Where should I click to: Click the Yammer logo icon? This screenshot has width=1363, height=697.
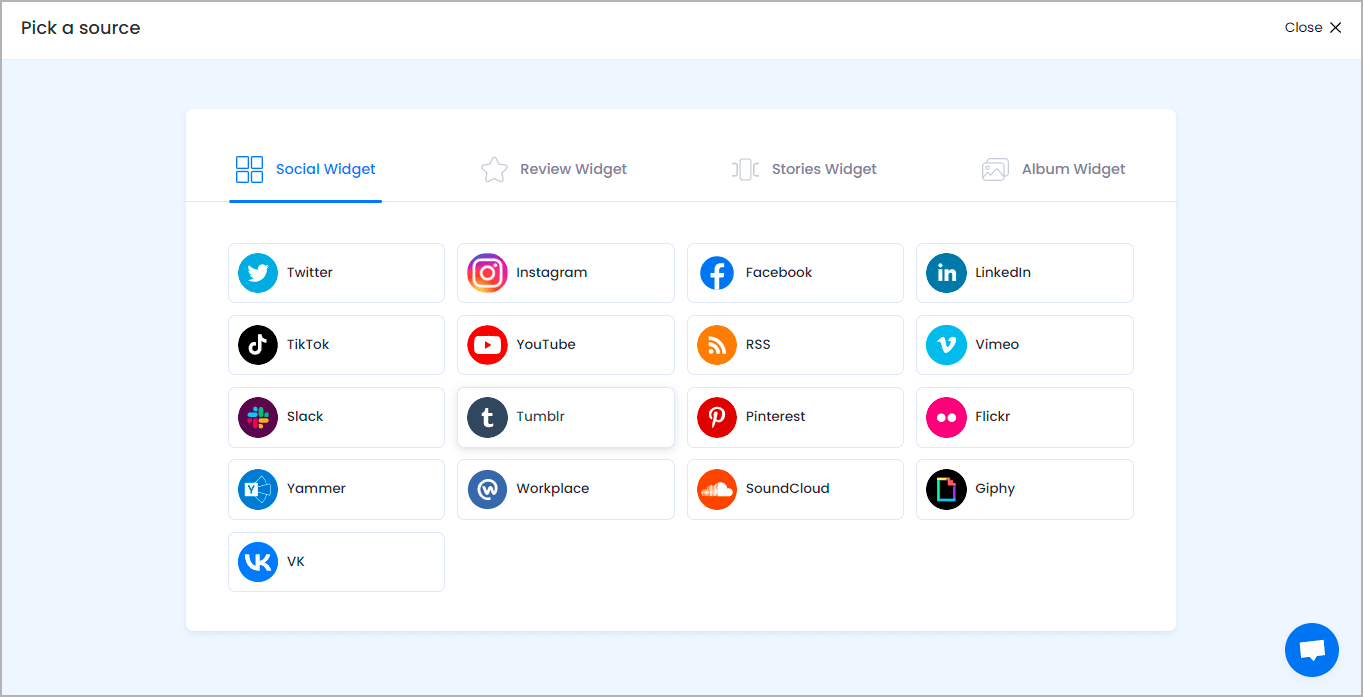pyautogui.click(x=258, y=489)
